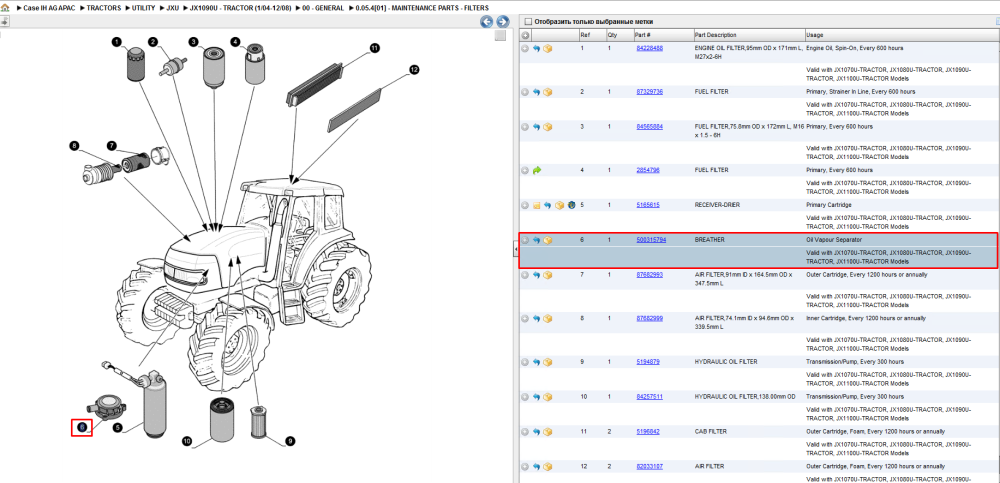The image size is (1000, 483).
Task: Click the box icon for part 84257511
Action: point(548,397)
